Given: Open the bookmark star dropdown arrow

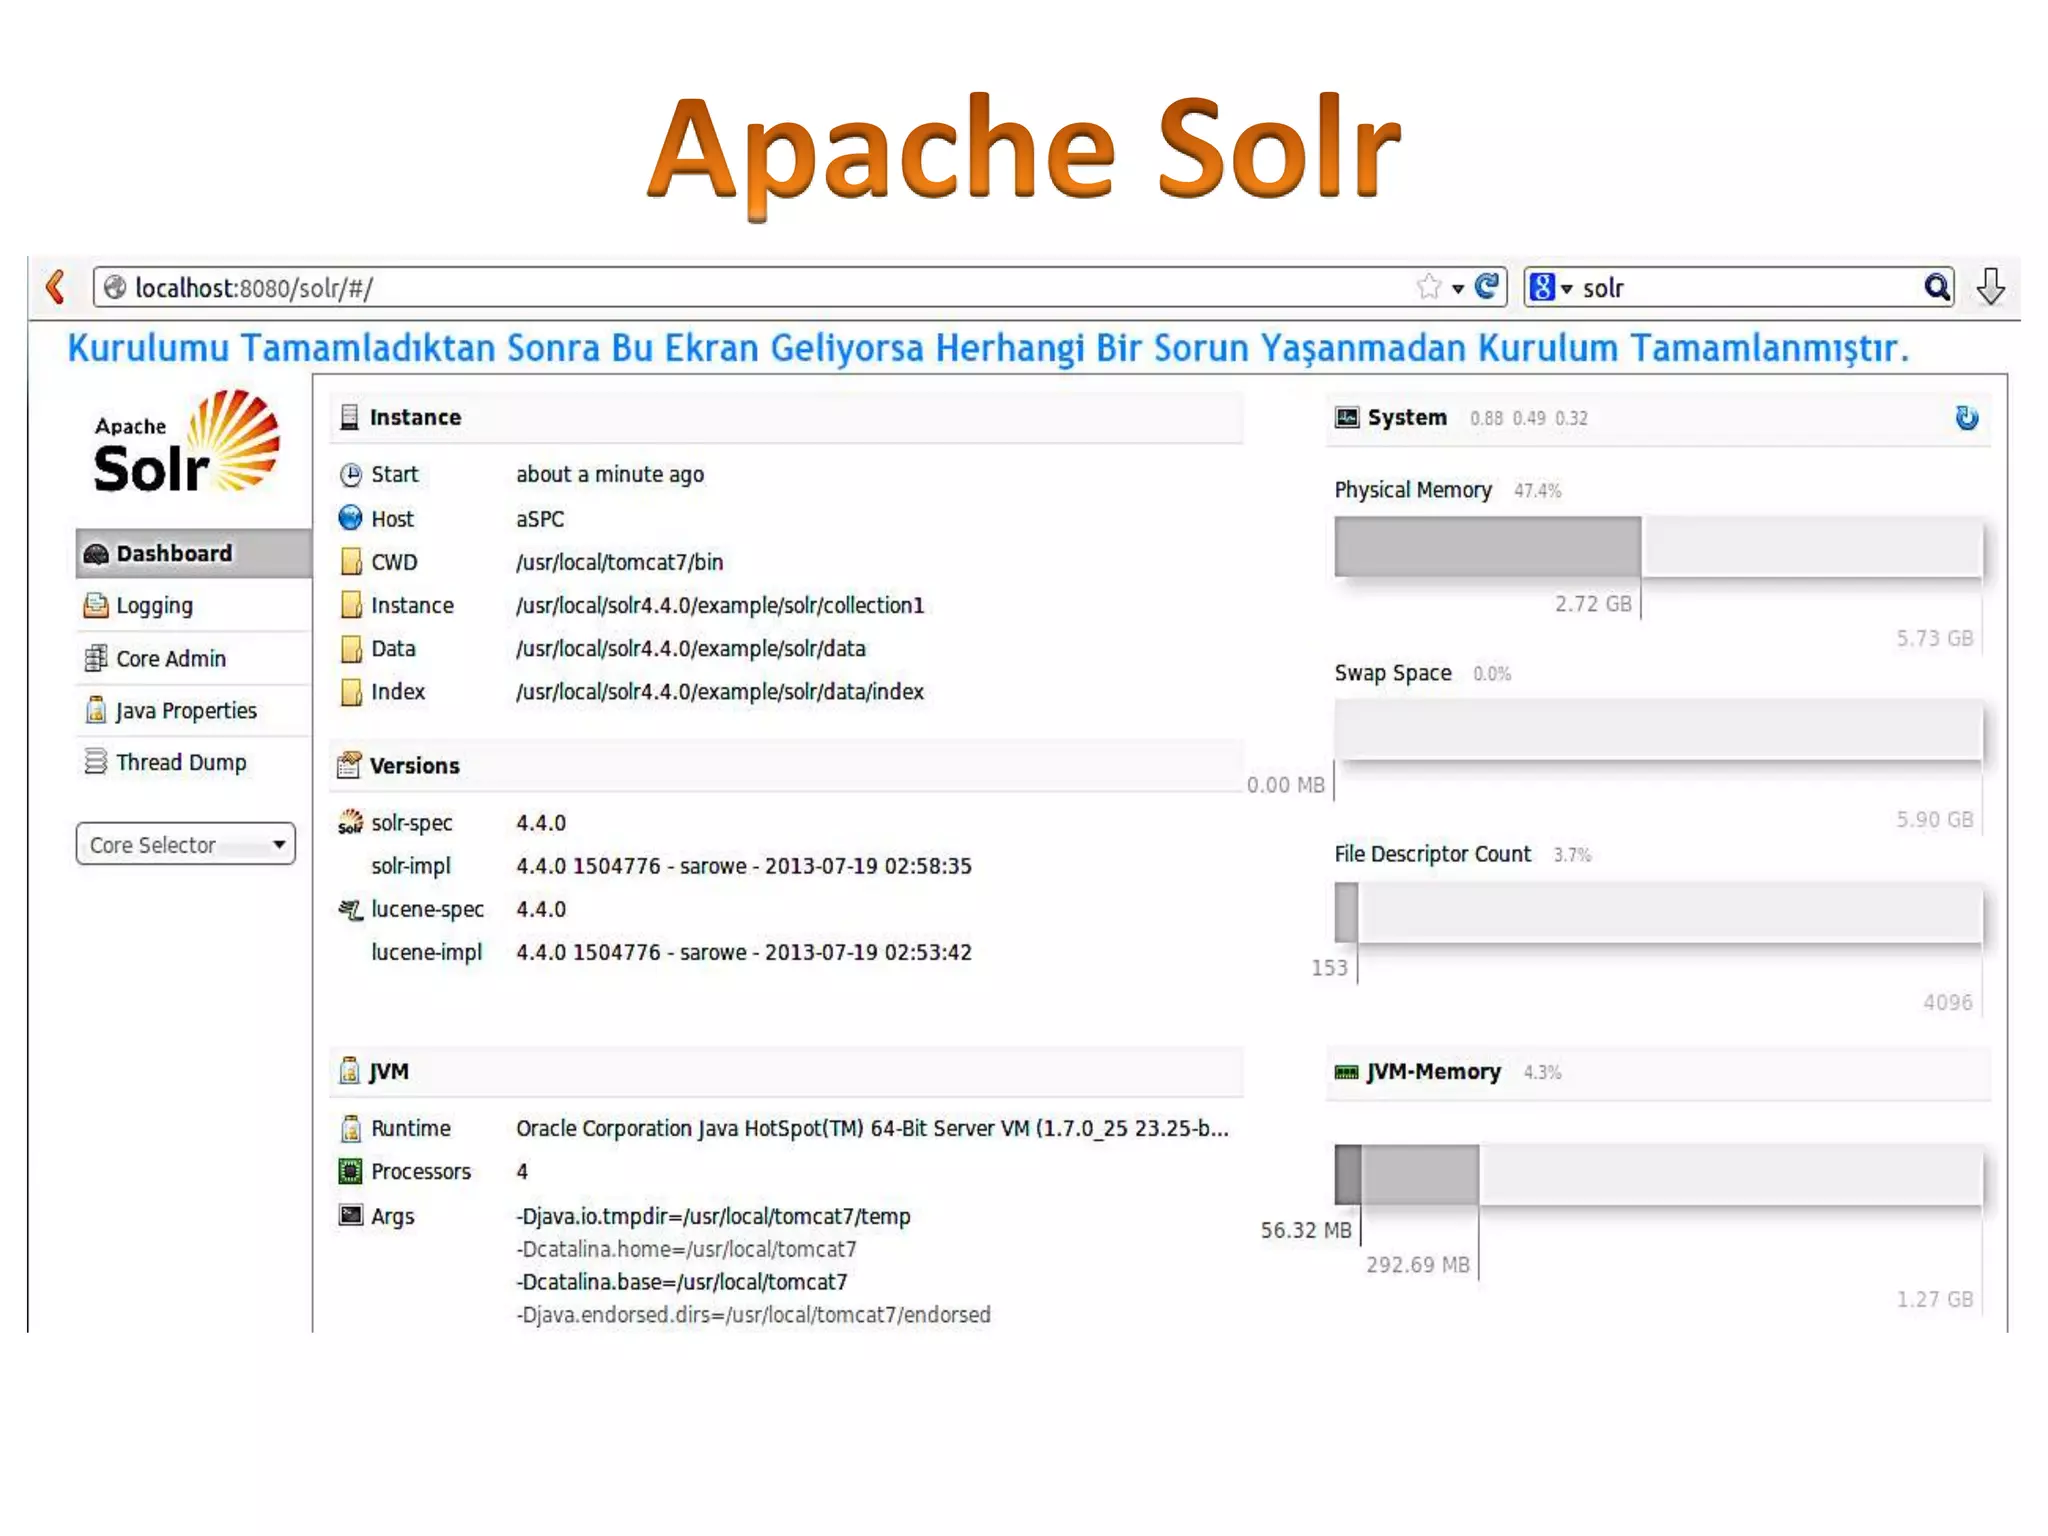Looking at the screenshot, I should point(1458,289).
